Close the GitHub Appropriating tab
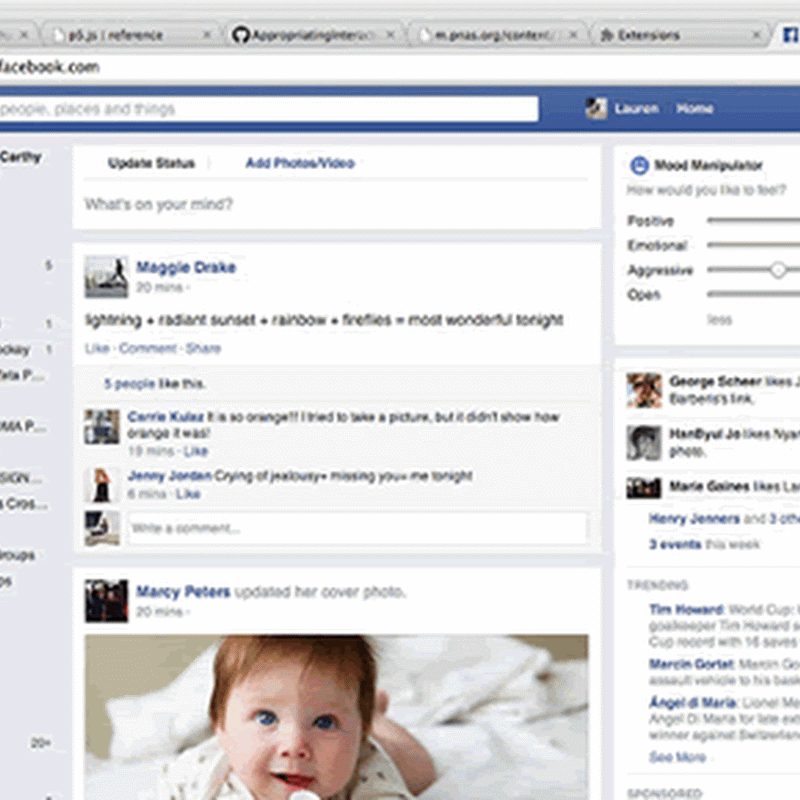 (x=390, y=35)
